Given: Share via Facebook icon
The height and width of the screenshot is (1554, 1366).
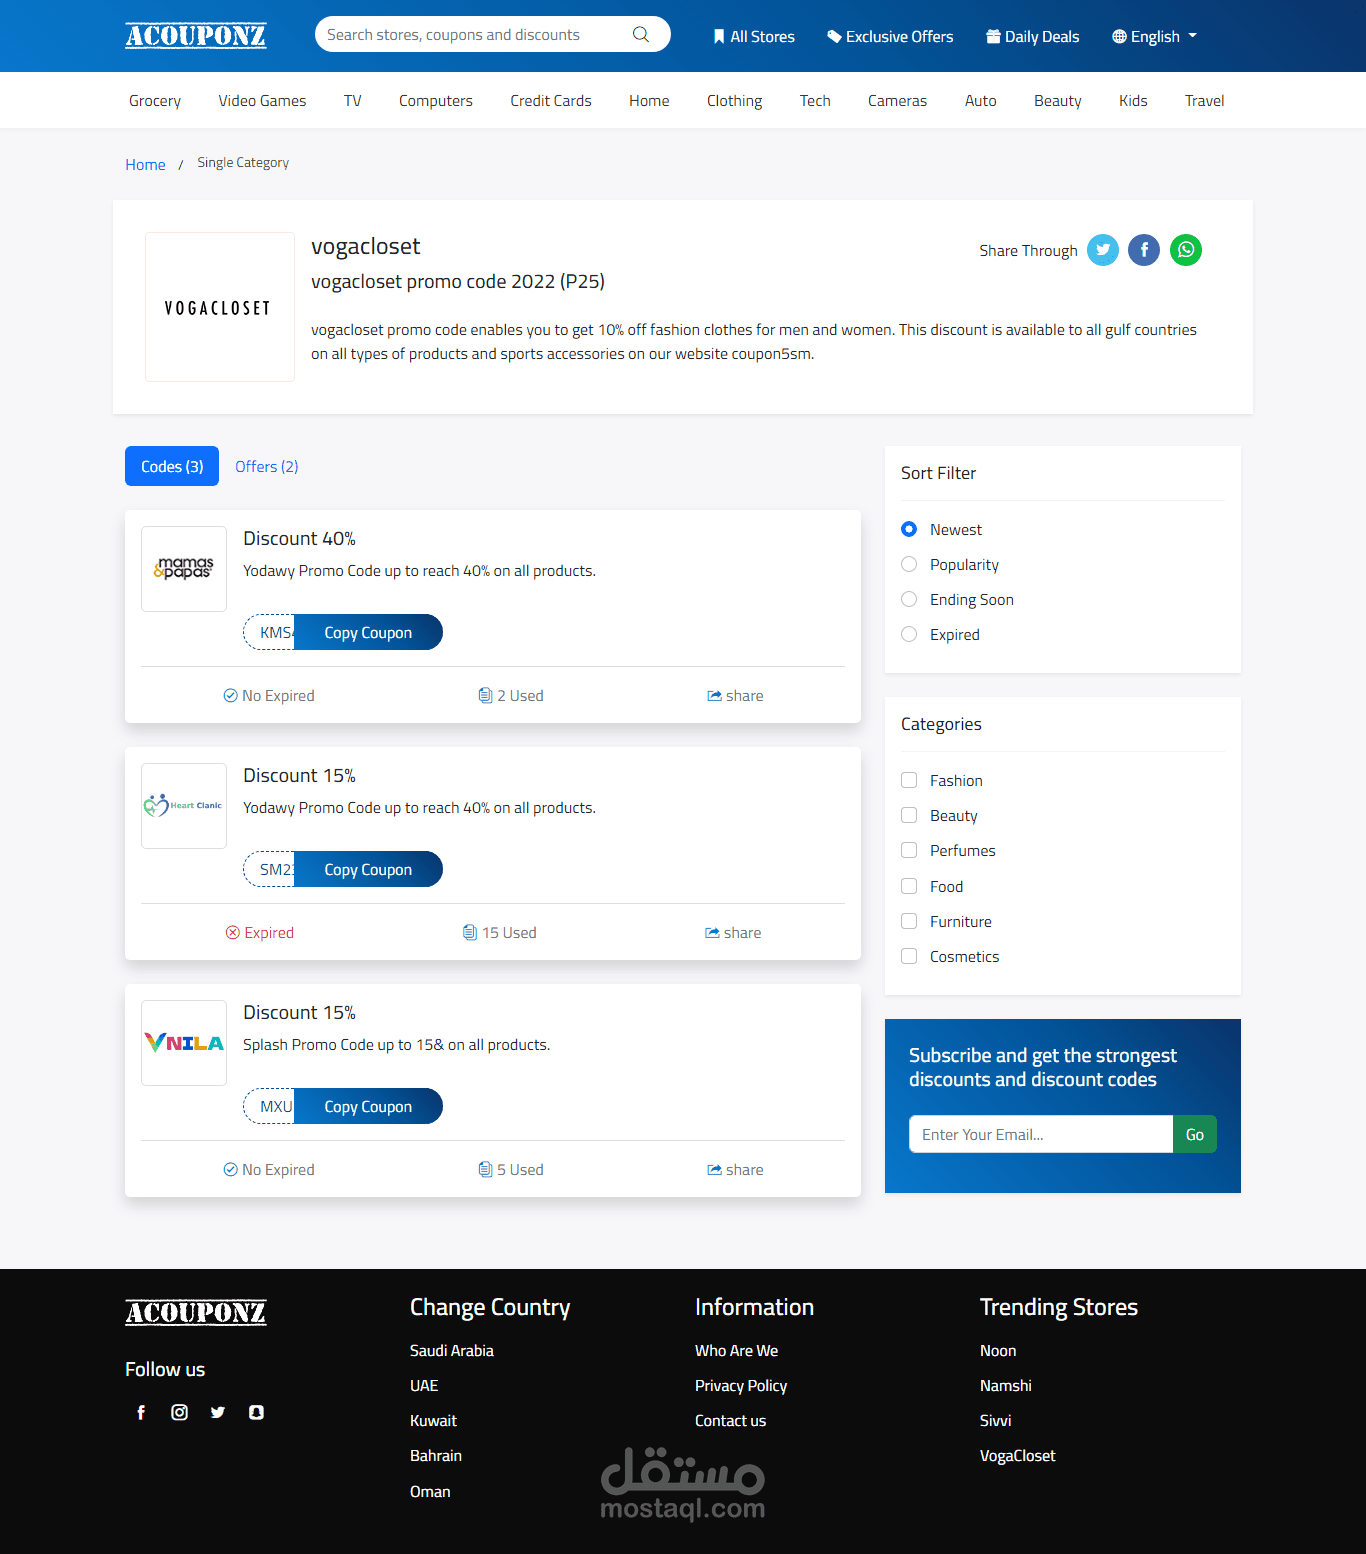Looking at the screenshot, I should 1144,250.
